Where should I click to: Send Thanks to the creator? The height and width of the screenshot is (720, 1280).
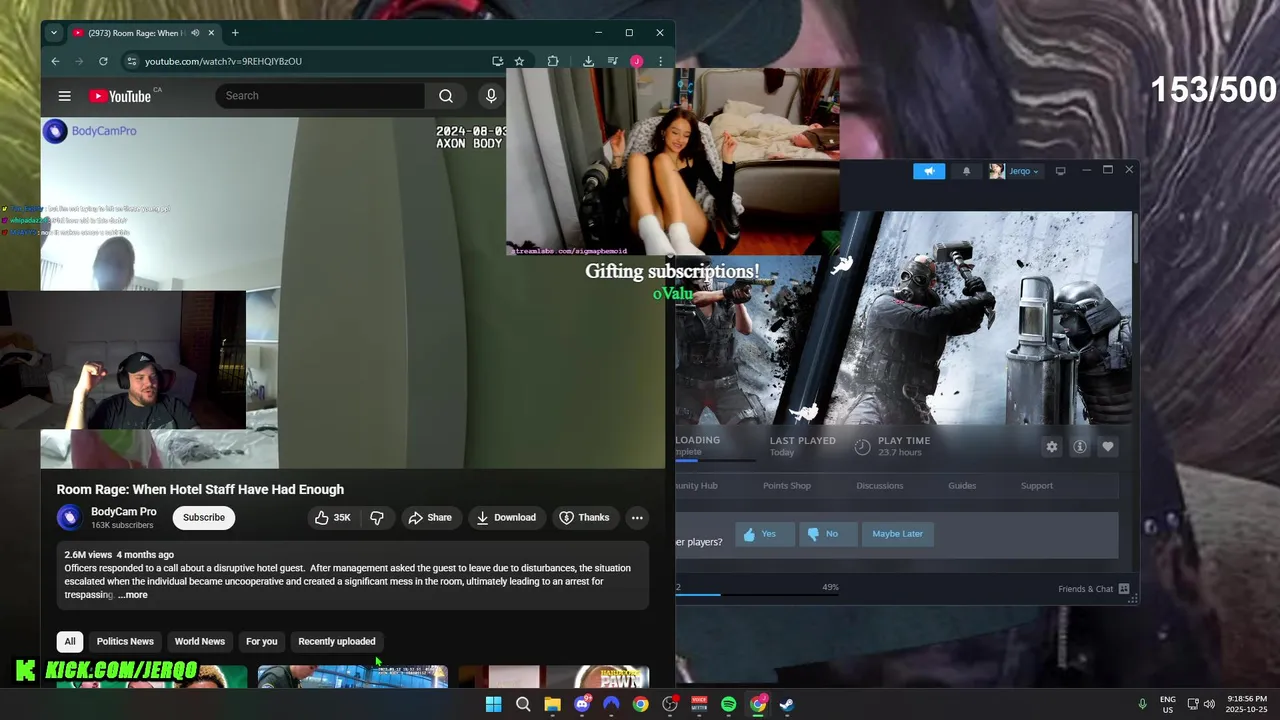coord(584,517)
